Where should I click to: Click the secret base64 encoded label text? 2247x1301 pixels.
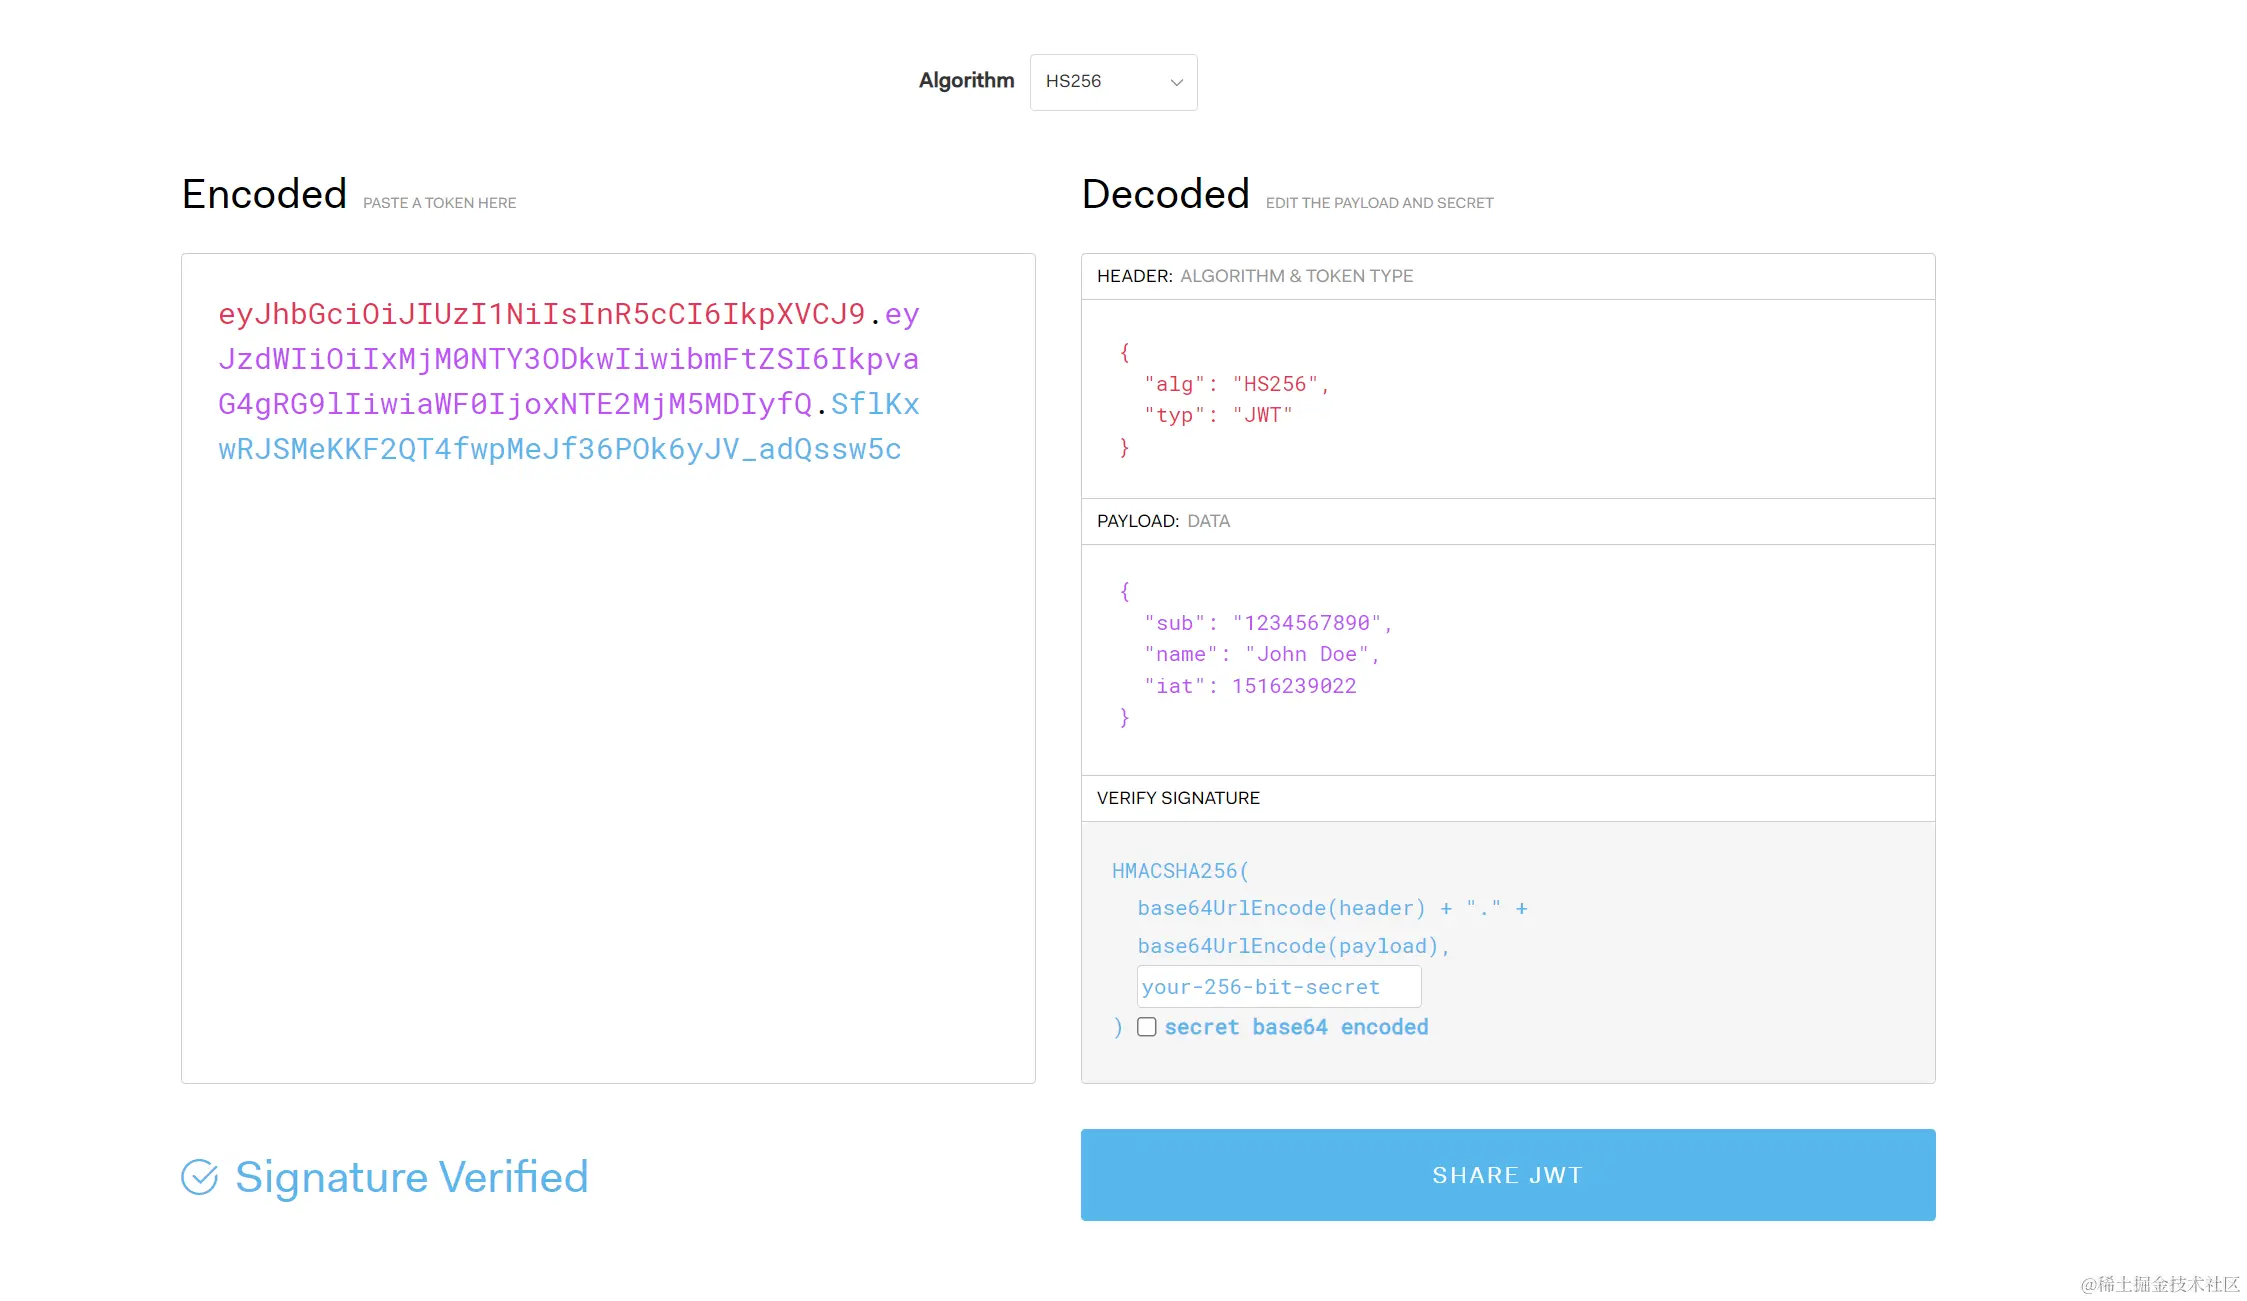pyautogui.click(x=1296, y=1027)
